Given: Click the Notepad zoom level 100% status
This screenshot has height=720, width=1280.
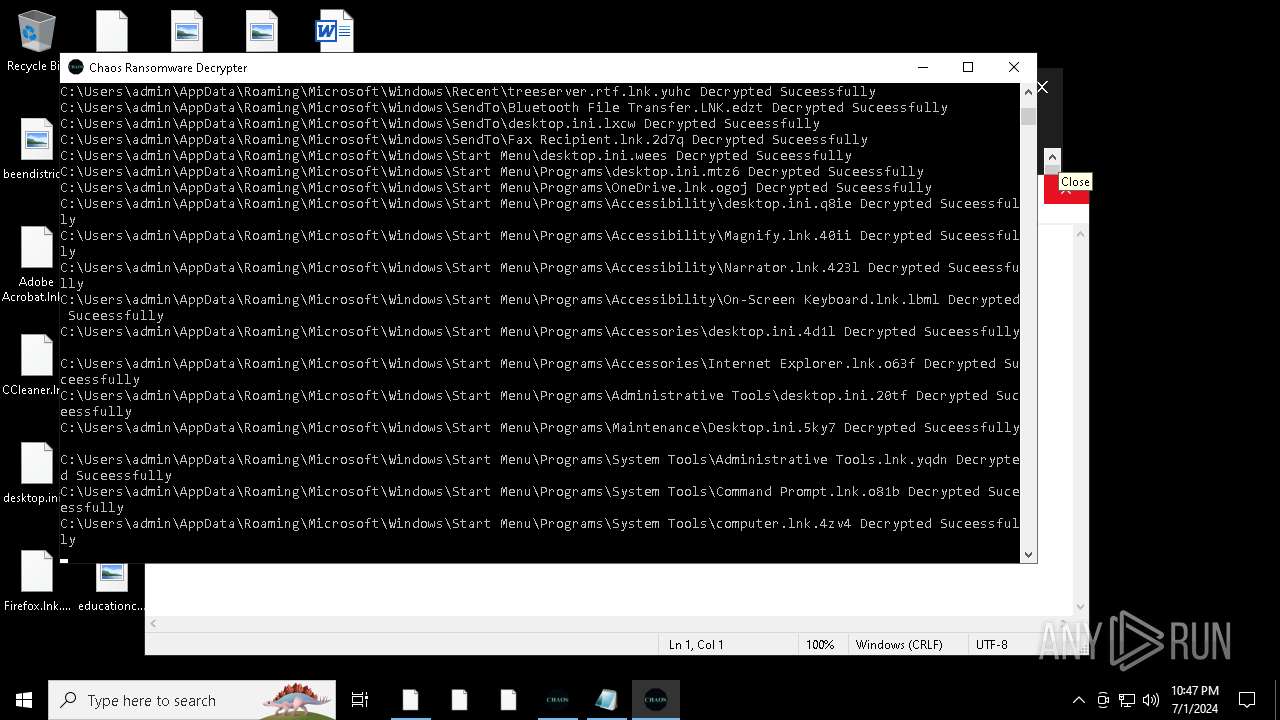Looking at the screenshot, I should 820,645.
